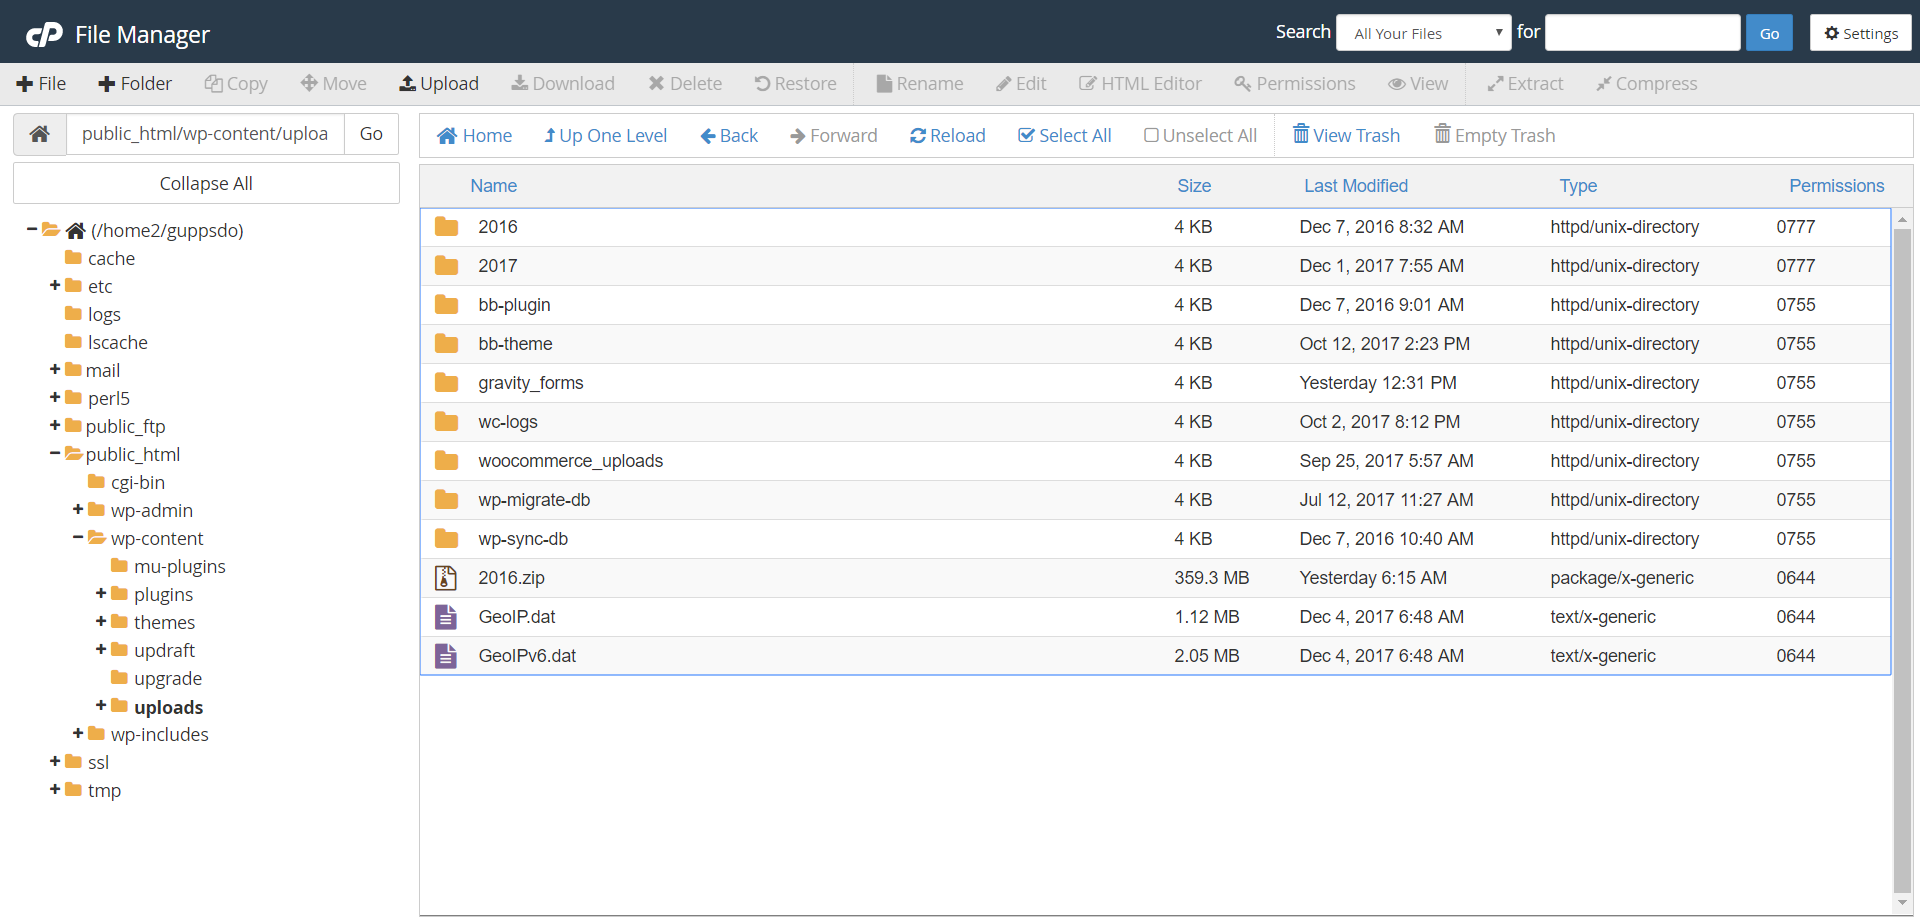Click the Compress toolbar button
1920x918 pixels.
pyautogui.click(x=1647, y=84)
